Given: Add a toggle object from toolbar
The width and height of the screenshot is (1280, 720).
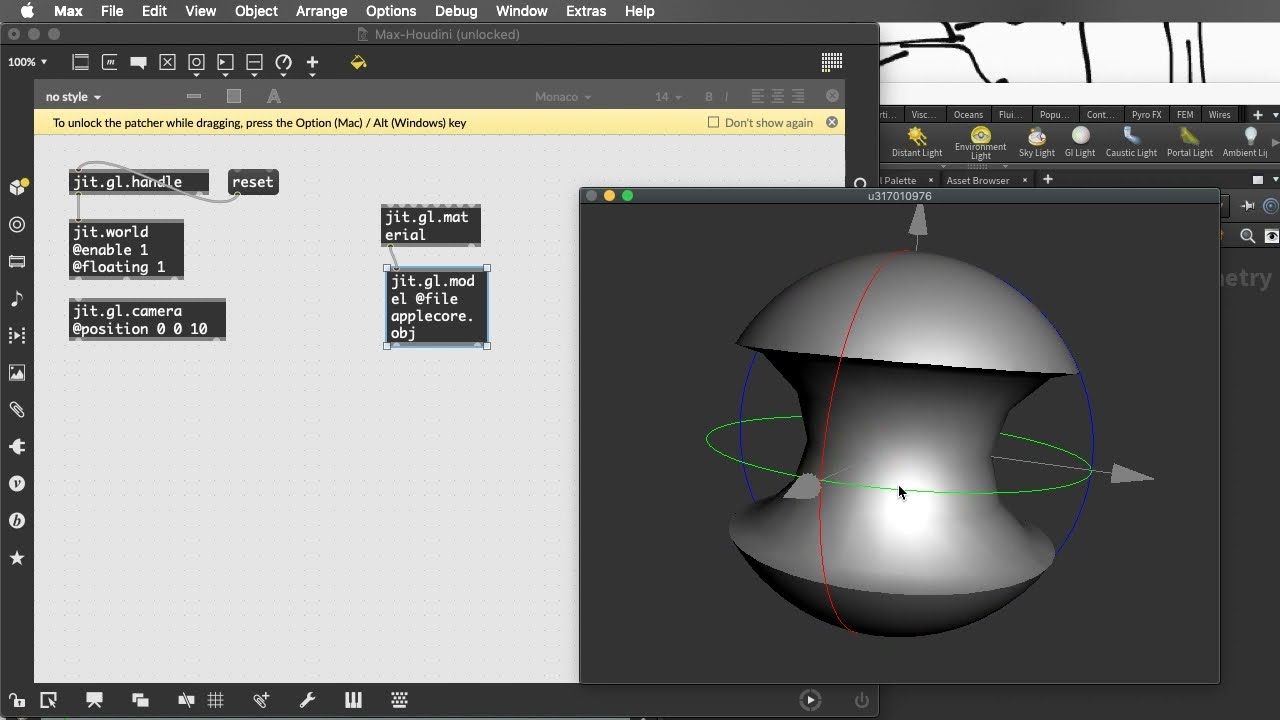Looking at the screenshot, I should (x=168, y=62).
